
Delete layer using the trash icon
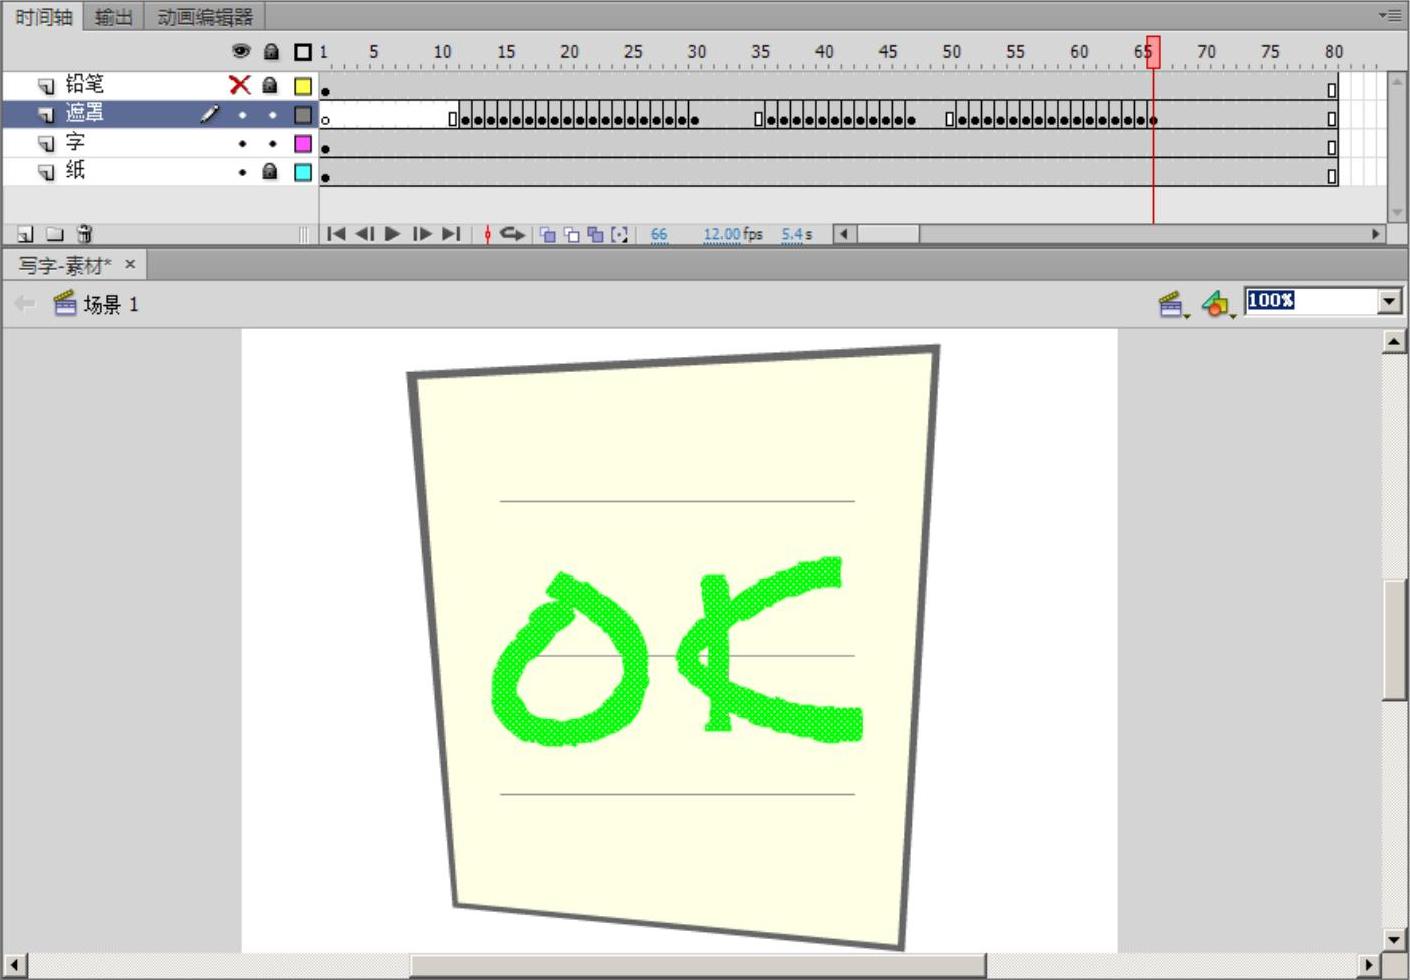[85, 234]
